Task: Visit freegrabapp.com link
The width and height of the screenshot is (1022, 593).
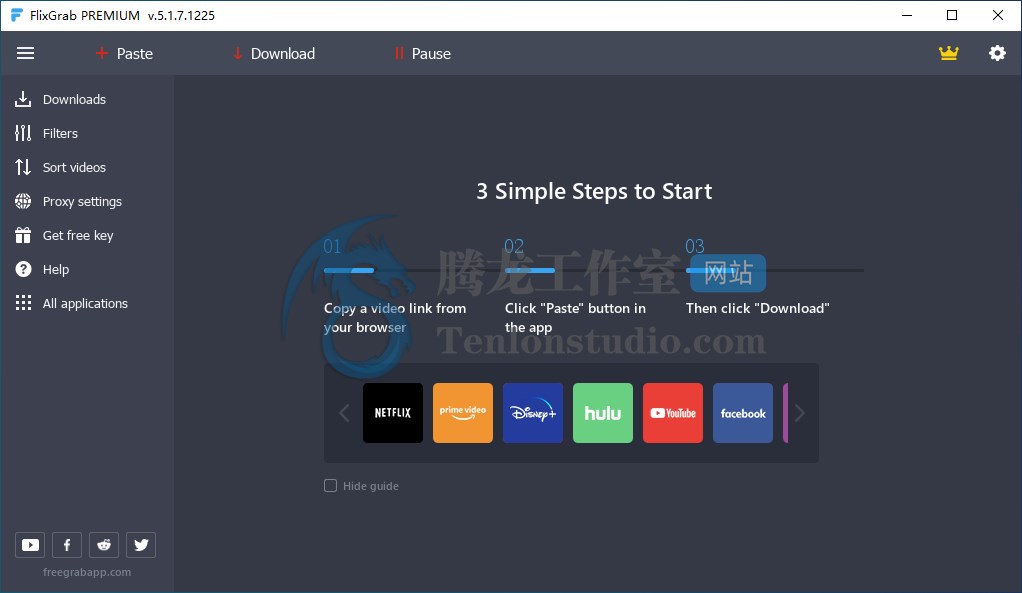Action: [87, 572]
